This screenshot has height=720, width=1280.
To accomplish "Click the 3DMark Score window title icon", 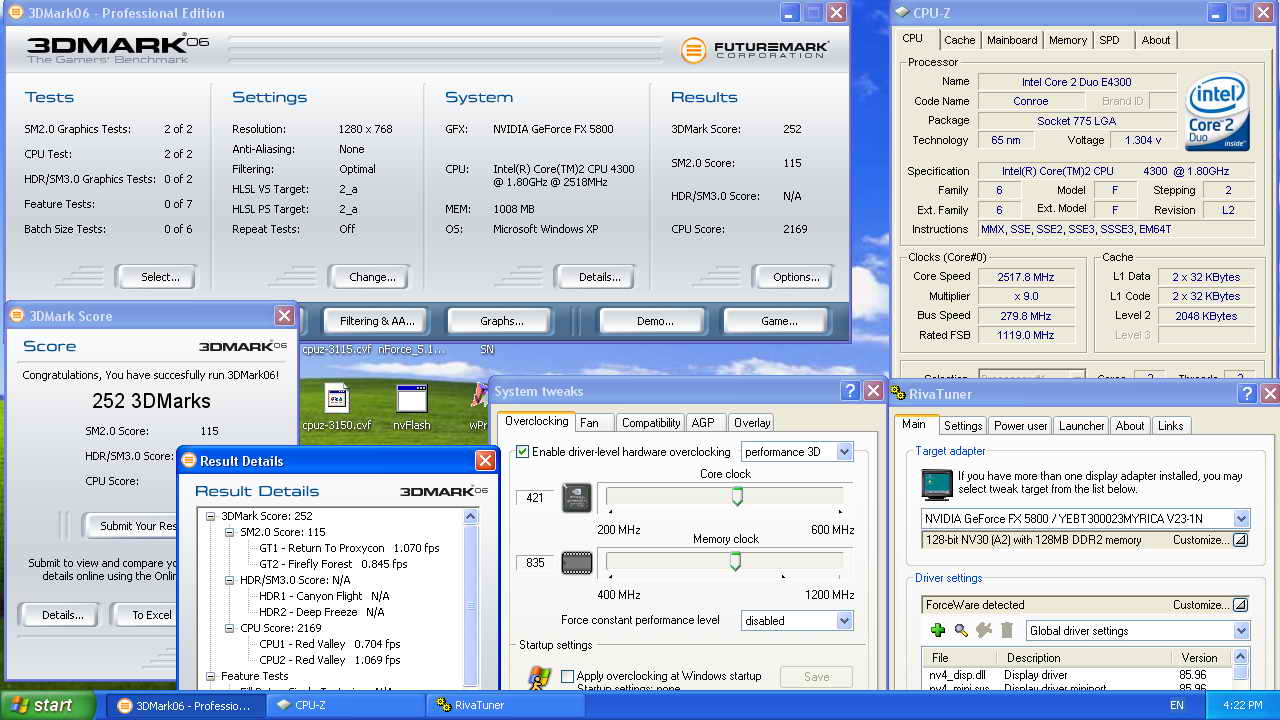I will [x=17, y=316].
